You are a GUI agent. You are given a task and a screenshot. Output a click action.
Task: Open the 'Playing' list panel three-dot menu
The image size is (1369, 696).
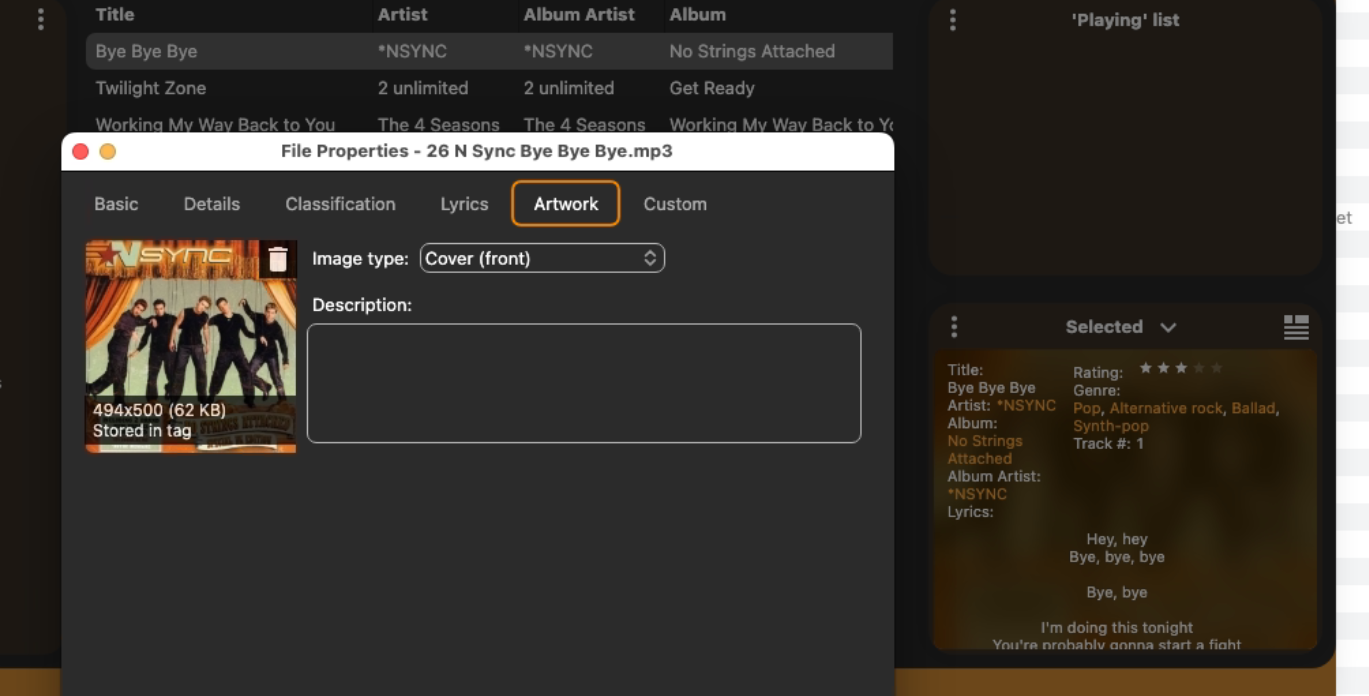(x=952, y=20)
